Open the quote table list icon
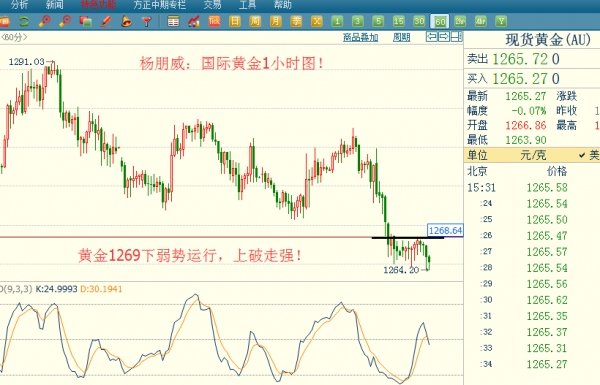This screenshot has height=385, width=600. [x=173, y=21]
